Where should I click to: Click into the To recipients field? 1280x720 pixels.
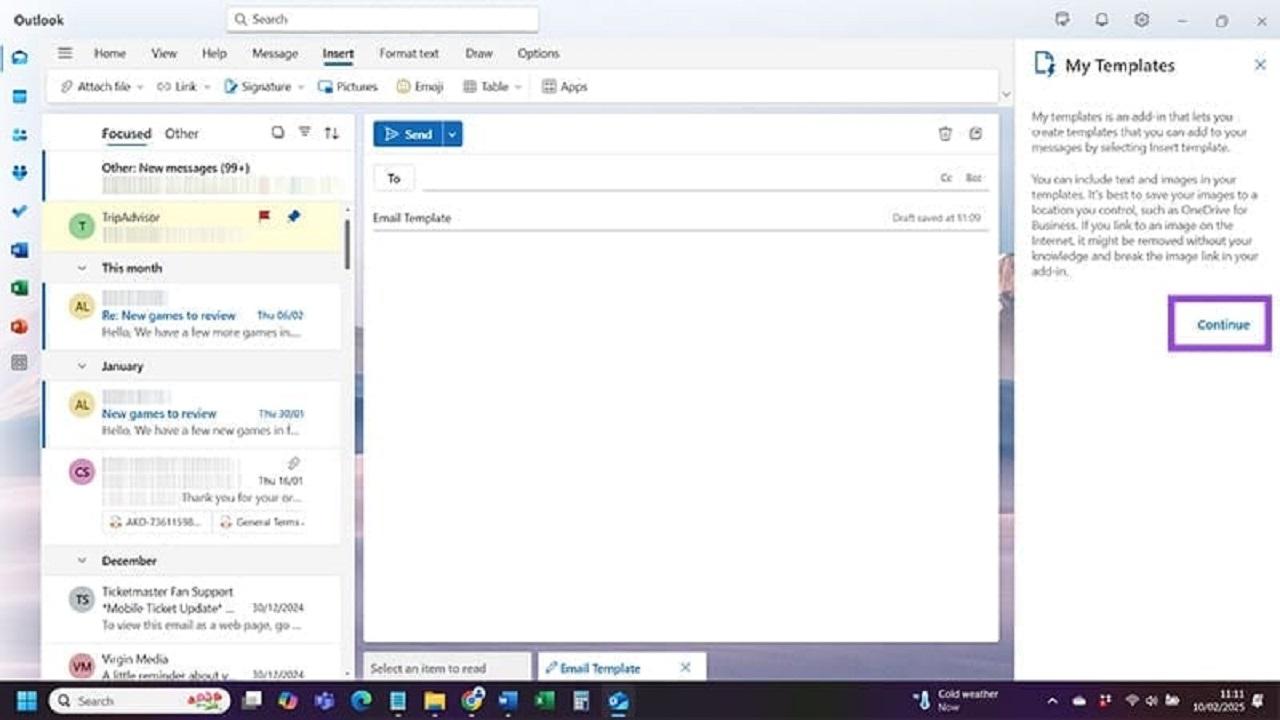pyautogui.click(x=670, y=178)
